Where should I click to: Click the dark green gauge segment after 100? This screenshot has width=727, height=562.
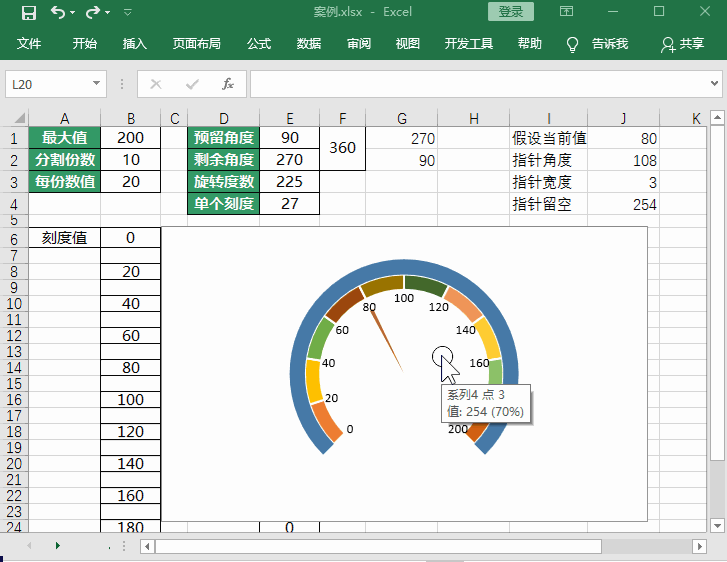click(x=424, y=285)
